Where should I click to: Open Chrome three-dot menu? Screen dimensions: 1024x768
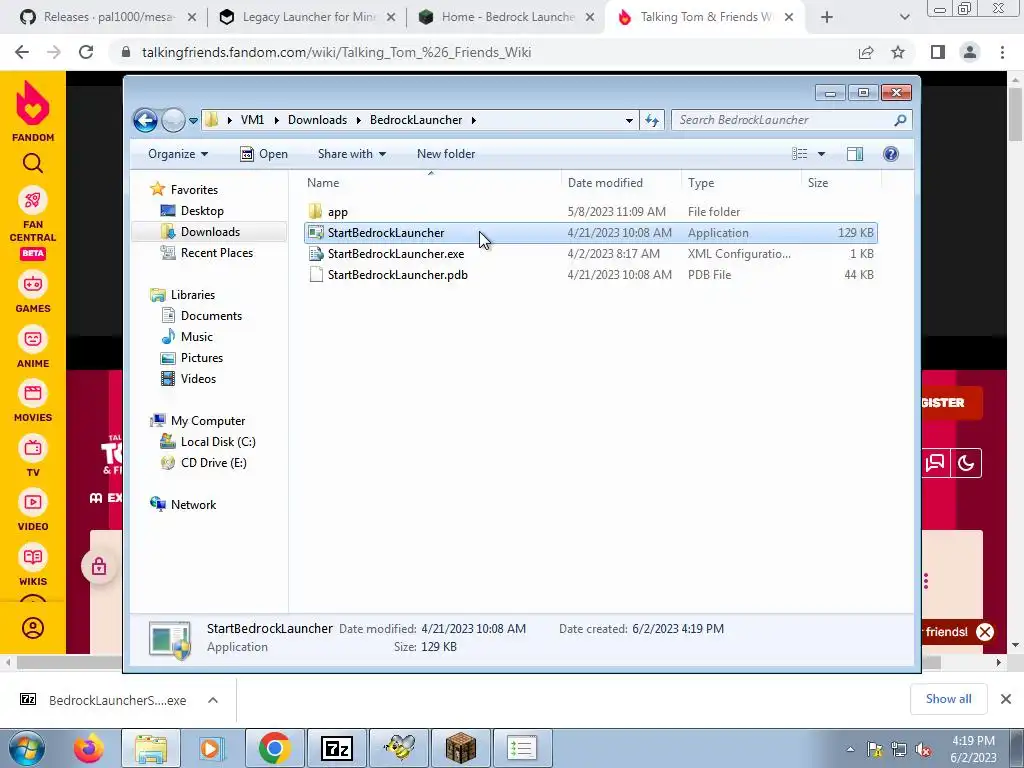click(x=1002, y=52)
